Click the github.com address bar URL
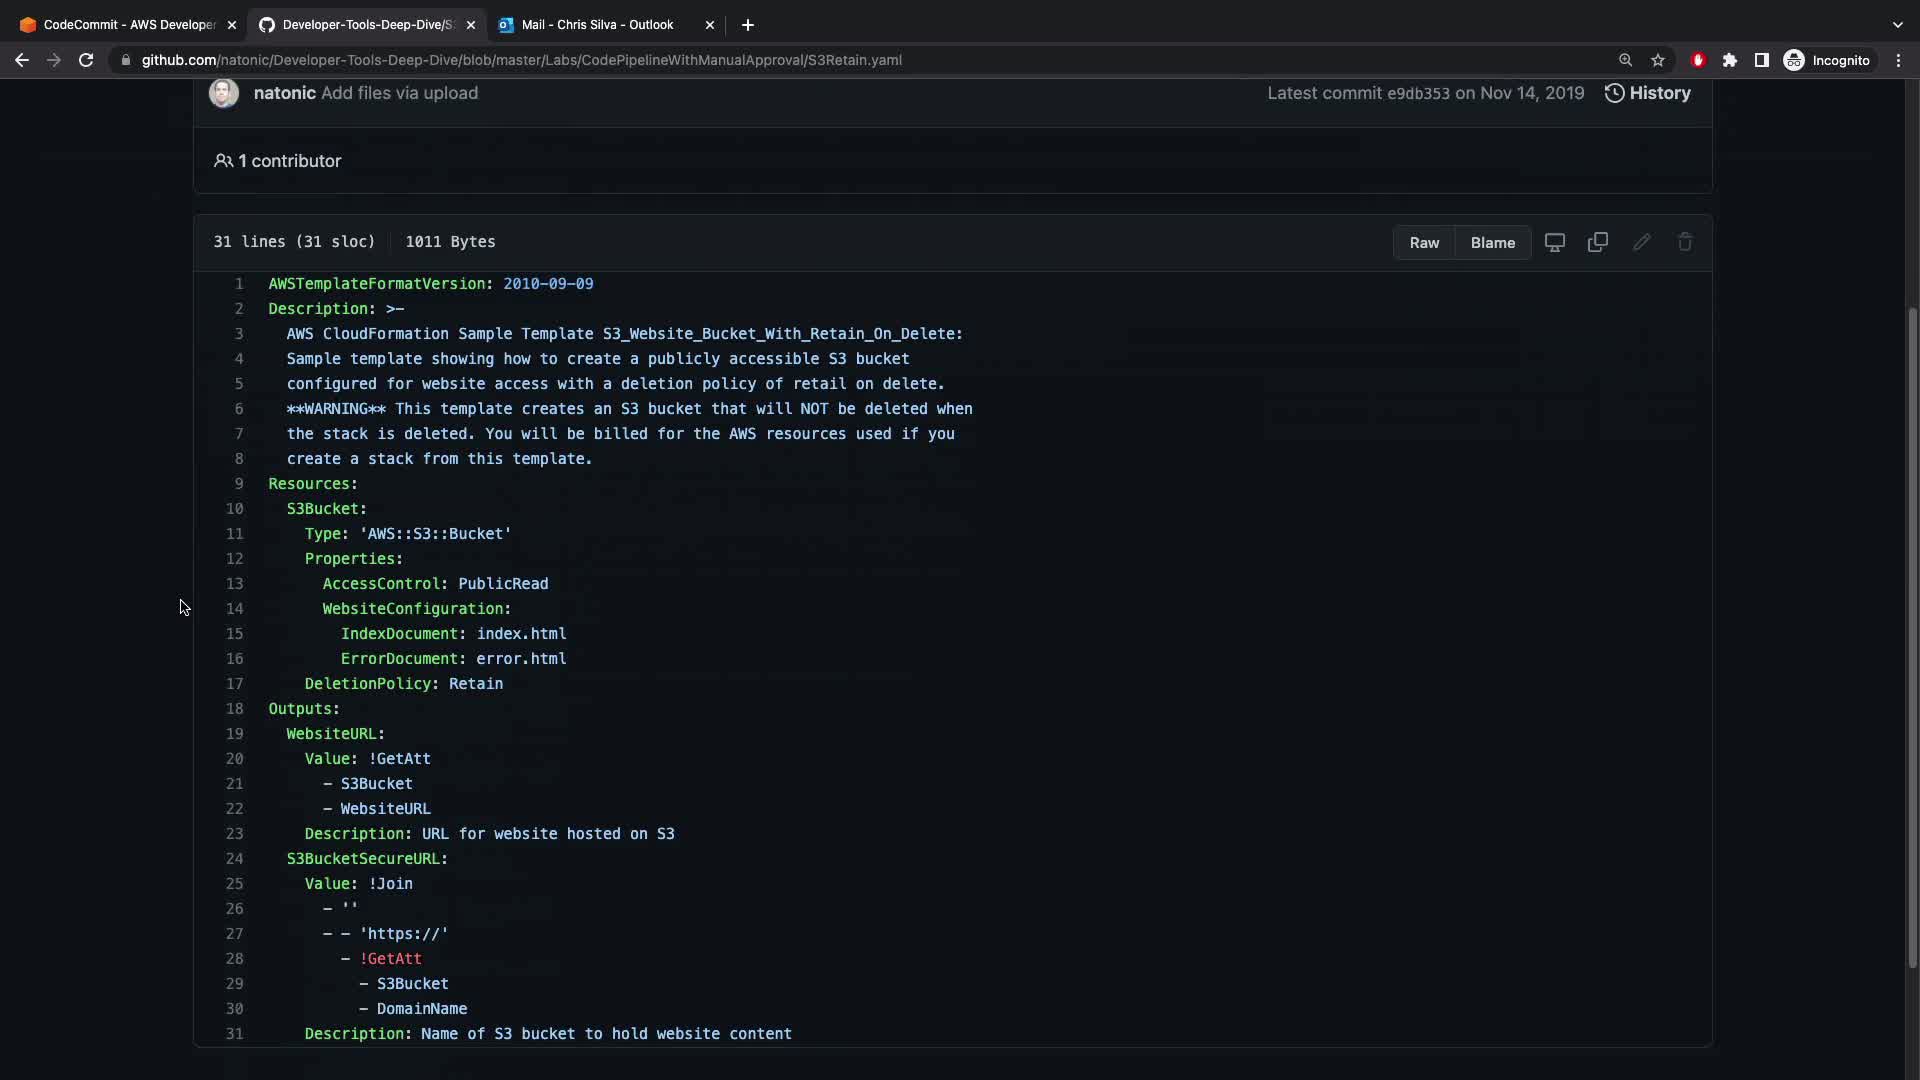 click(x=520, y=60)
